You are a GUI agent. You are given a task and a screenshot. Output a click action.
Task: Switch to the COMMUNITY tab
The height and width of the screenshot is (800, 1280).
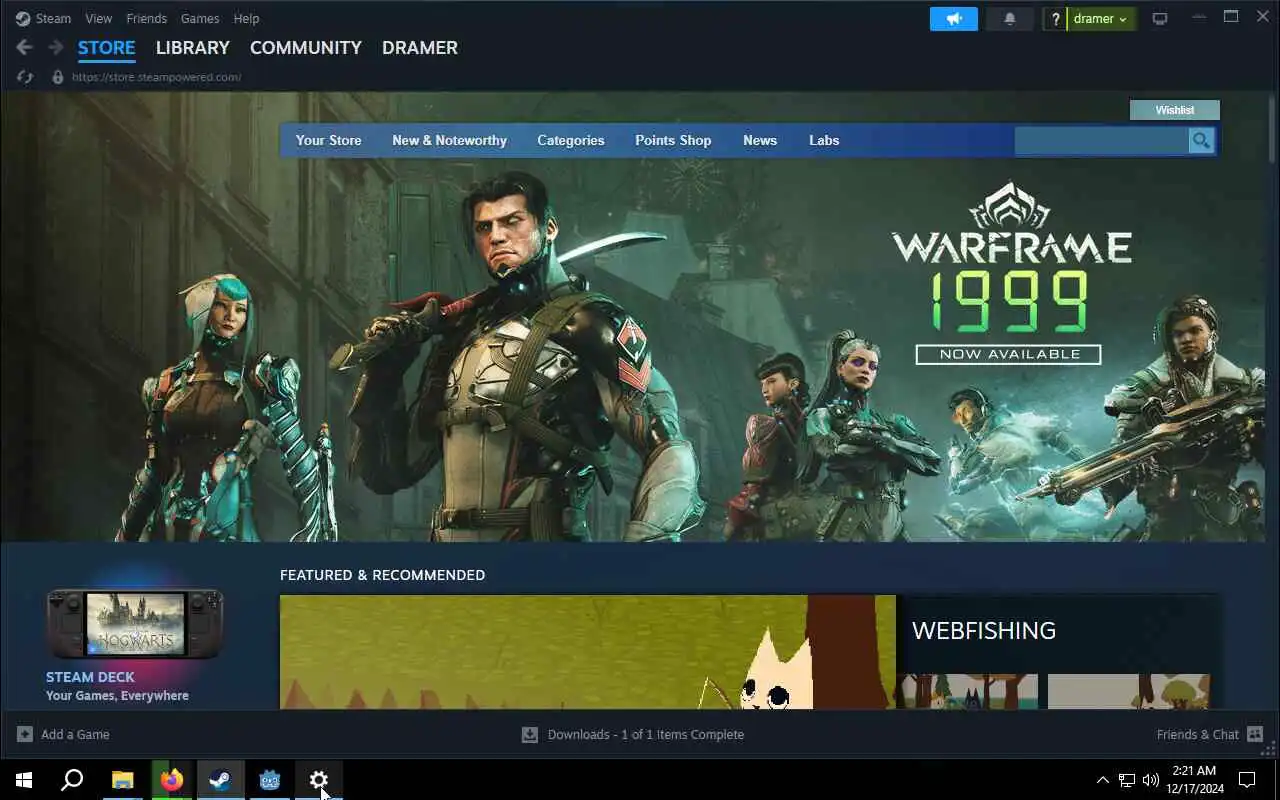pyautogui.click(x=305, y=48)
